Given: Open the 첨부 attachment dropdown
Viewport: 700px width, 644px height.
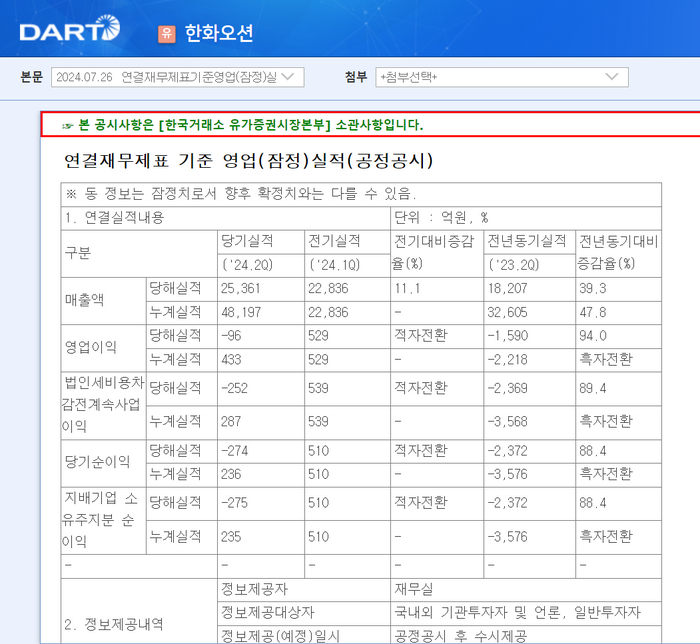Looking at the screenshot, I should (x=502, y=77).
